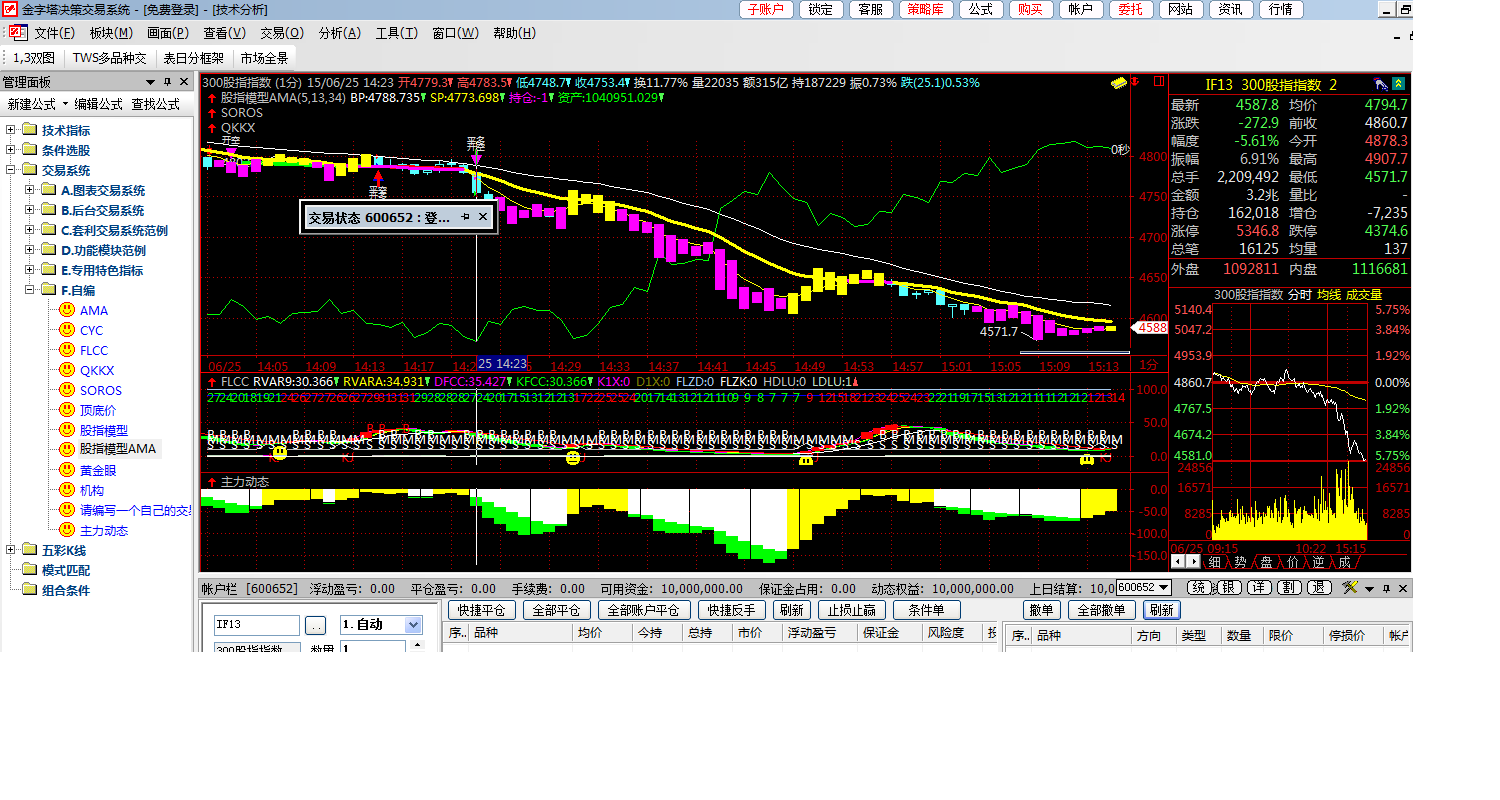Click red up-arrow beside FLCC indicator label
This screenshot has height=800, width=1500.
click(x=211, y=381)
